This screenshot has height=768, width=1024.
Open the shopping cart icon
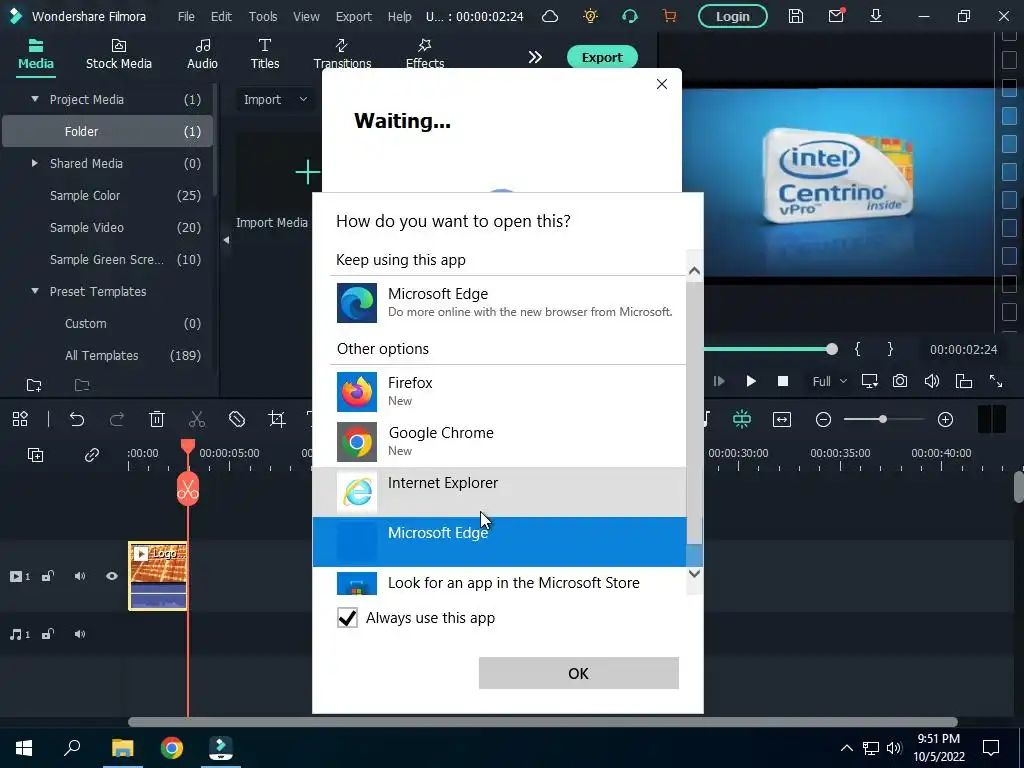pos(669,16)
